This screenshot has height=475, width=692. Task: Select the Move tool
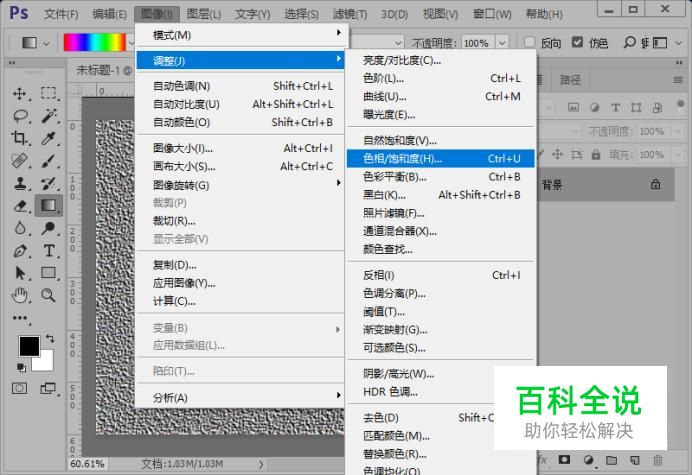point(19,94)
